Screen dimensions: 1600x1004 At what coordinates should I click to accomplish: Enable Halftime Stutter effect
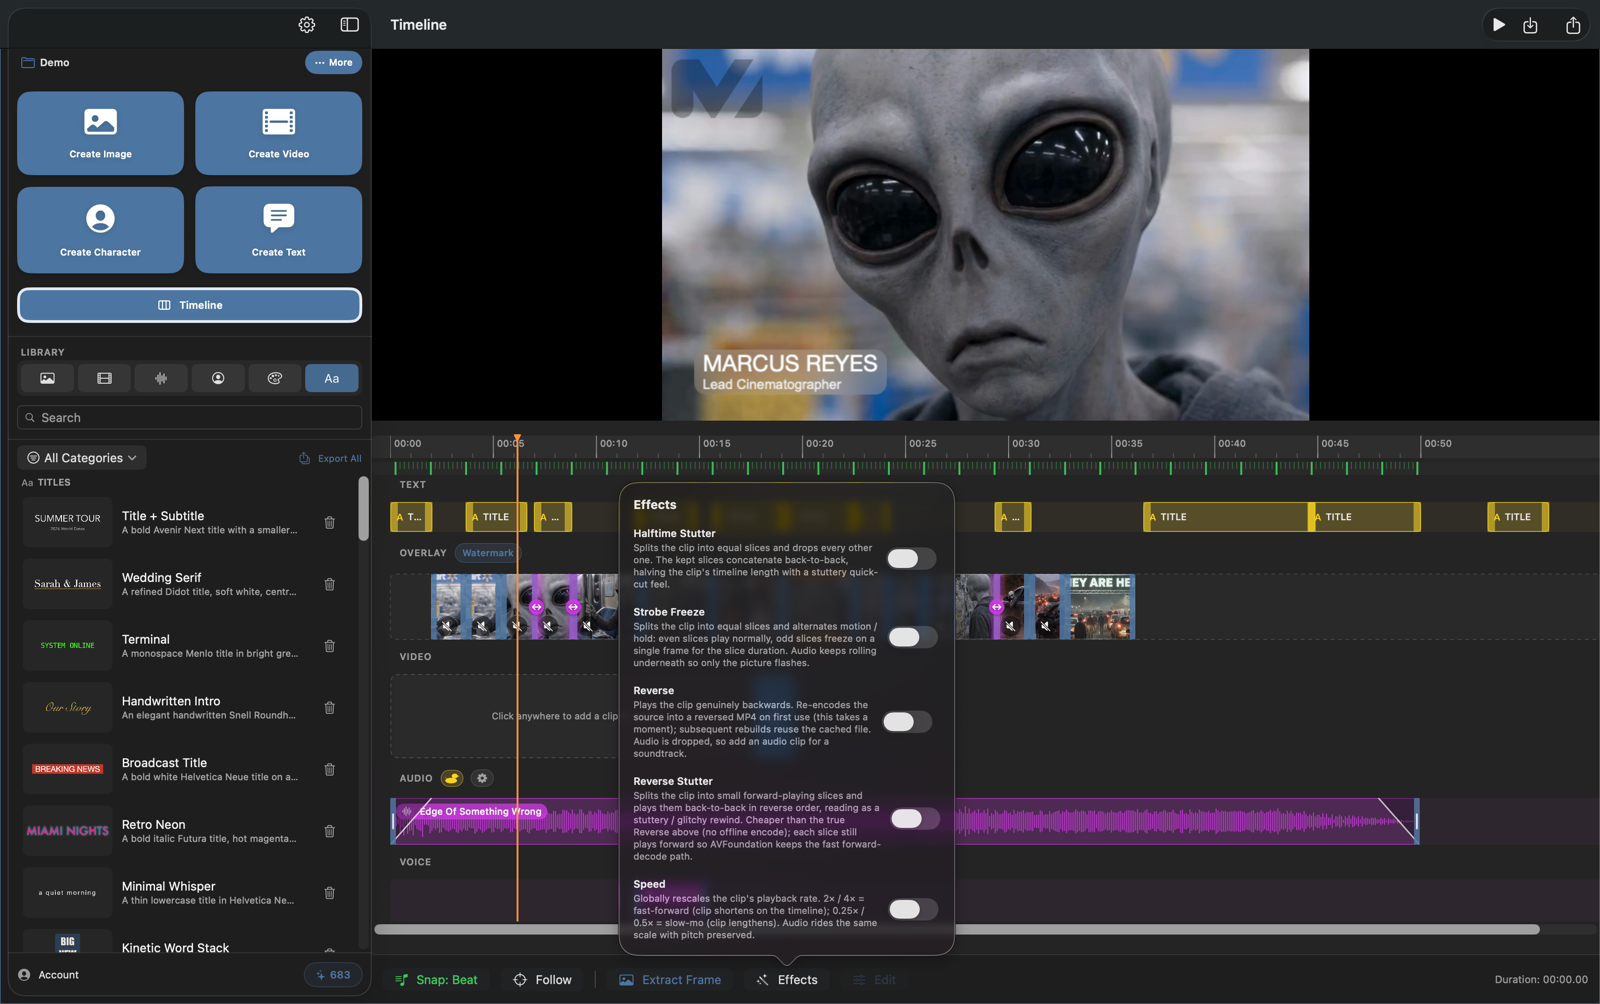pyautogui.click(x=911, y=558)
